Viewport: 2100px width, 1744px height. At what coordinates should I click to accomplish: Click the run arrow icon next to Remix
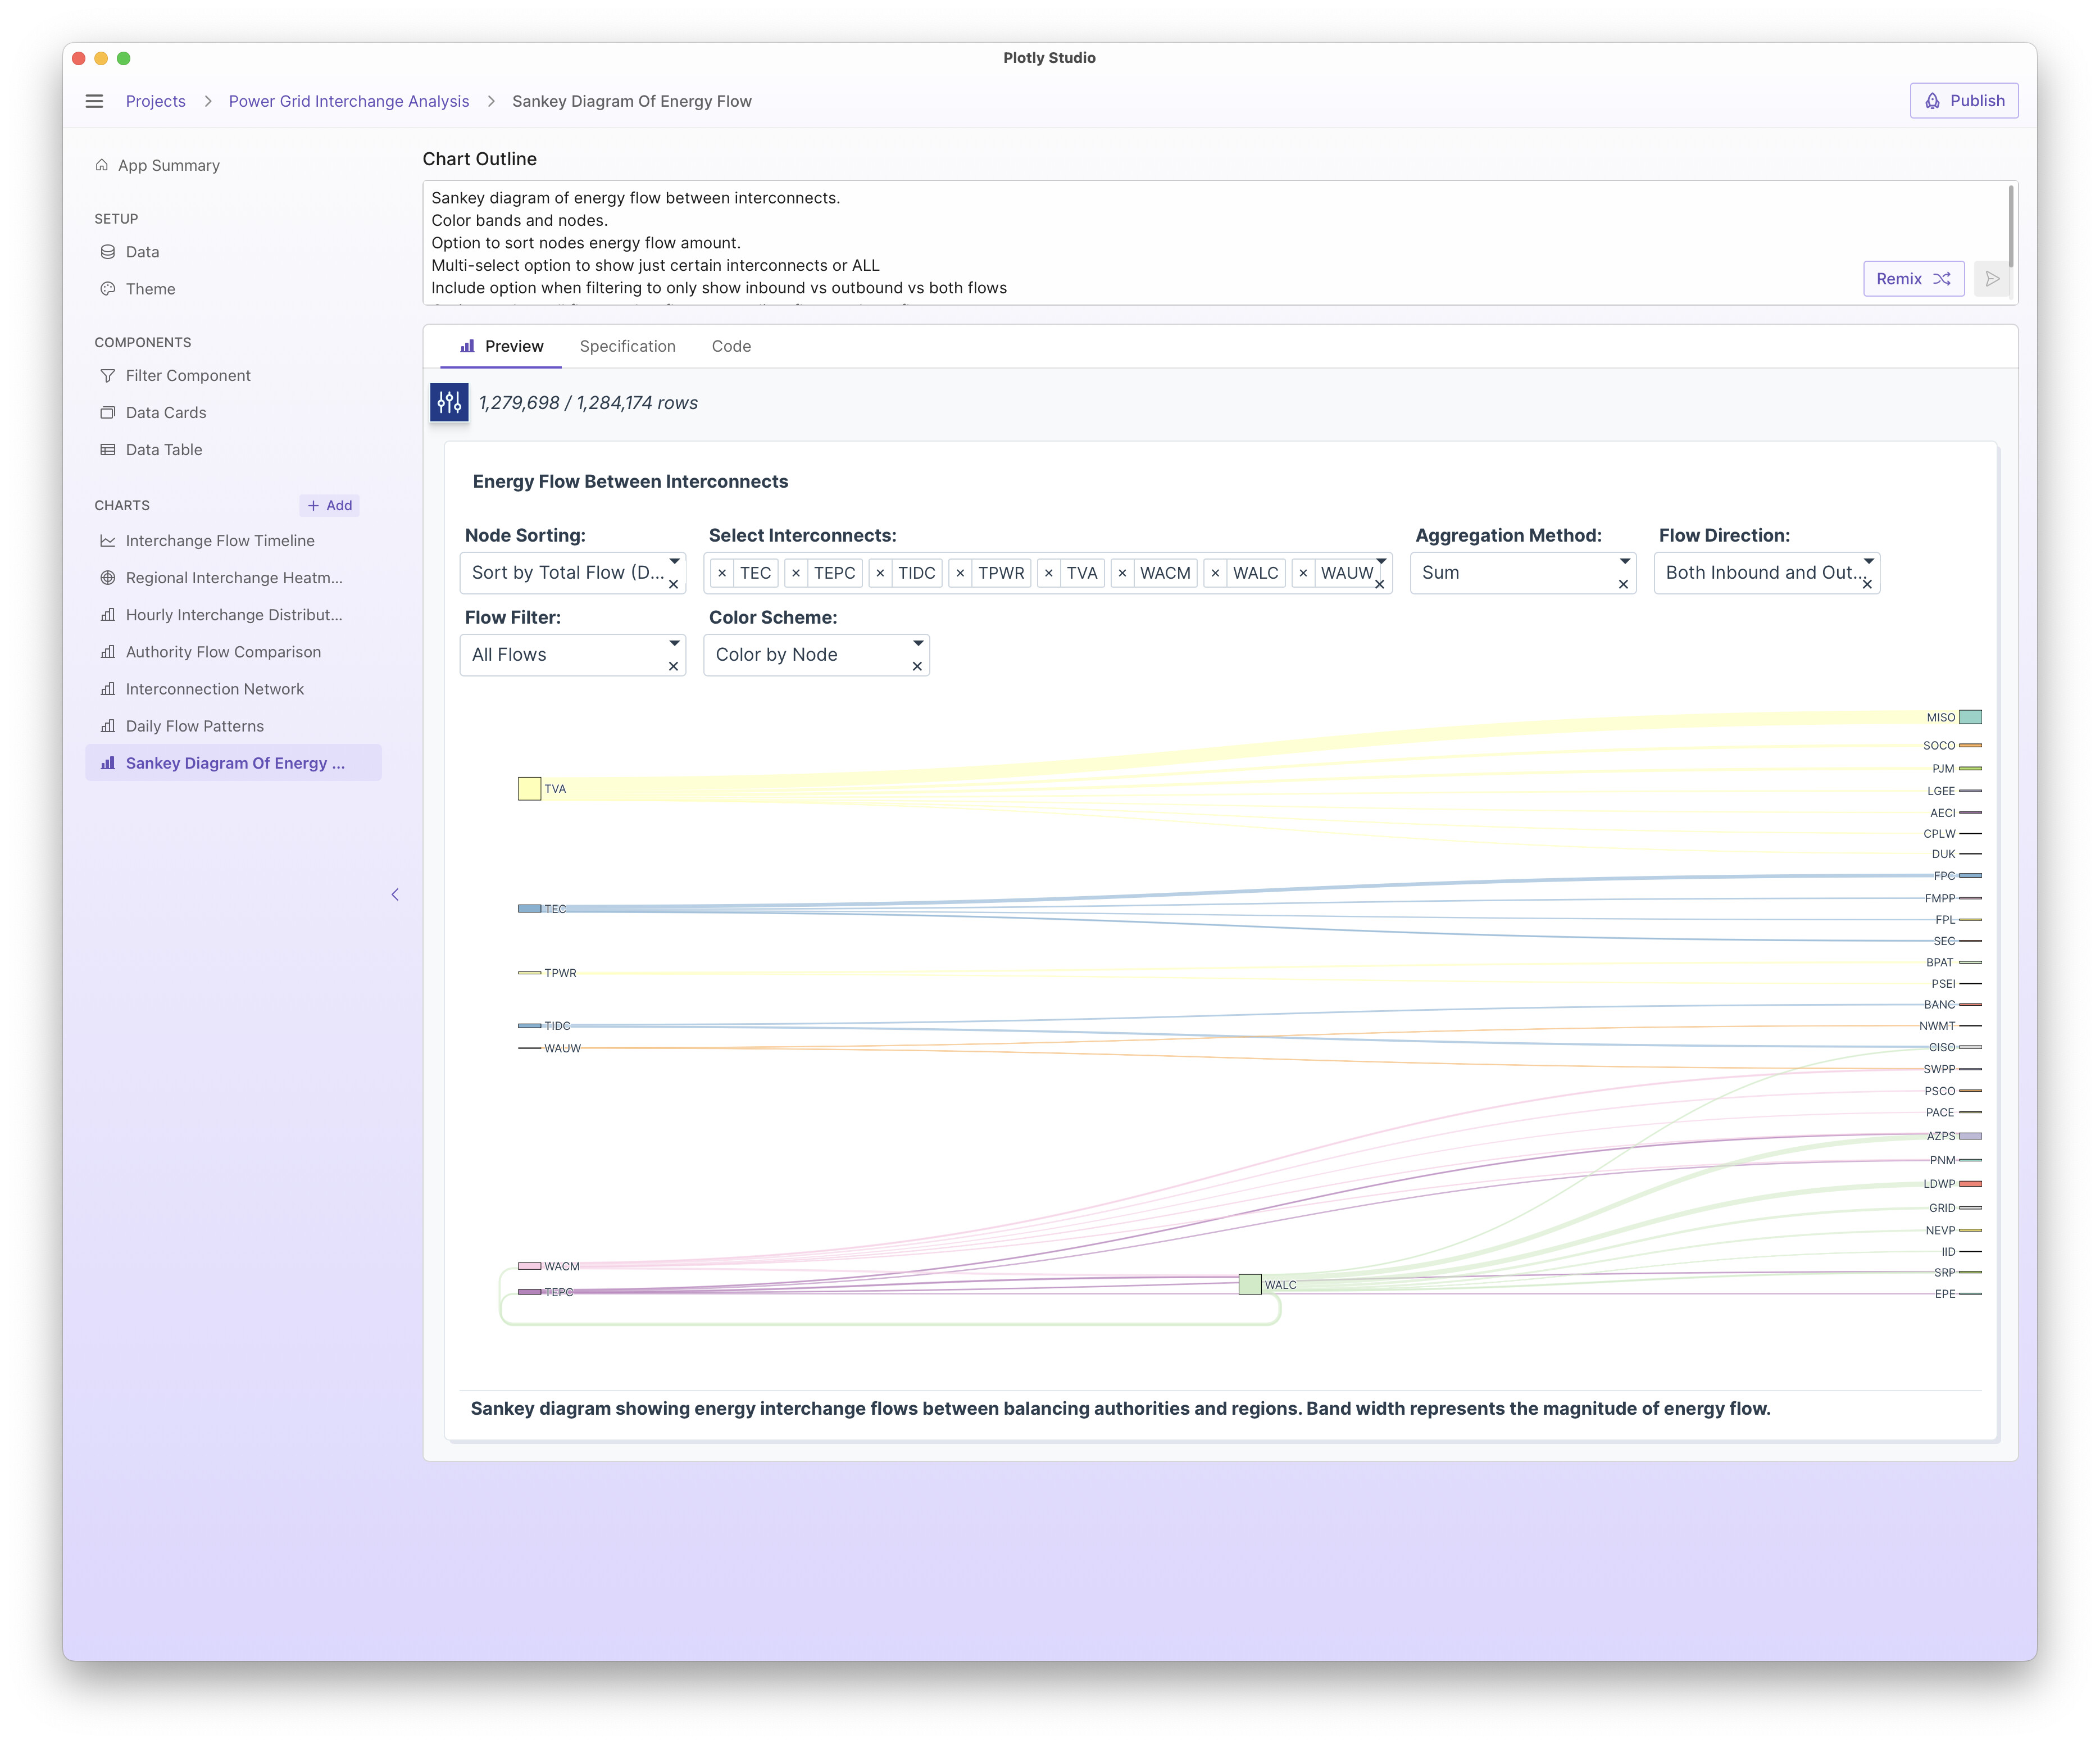click(1992, 279)
